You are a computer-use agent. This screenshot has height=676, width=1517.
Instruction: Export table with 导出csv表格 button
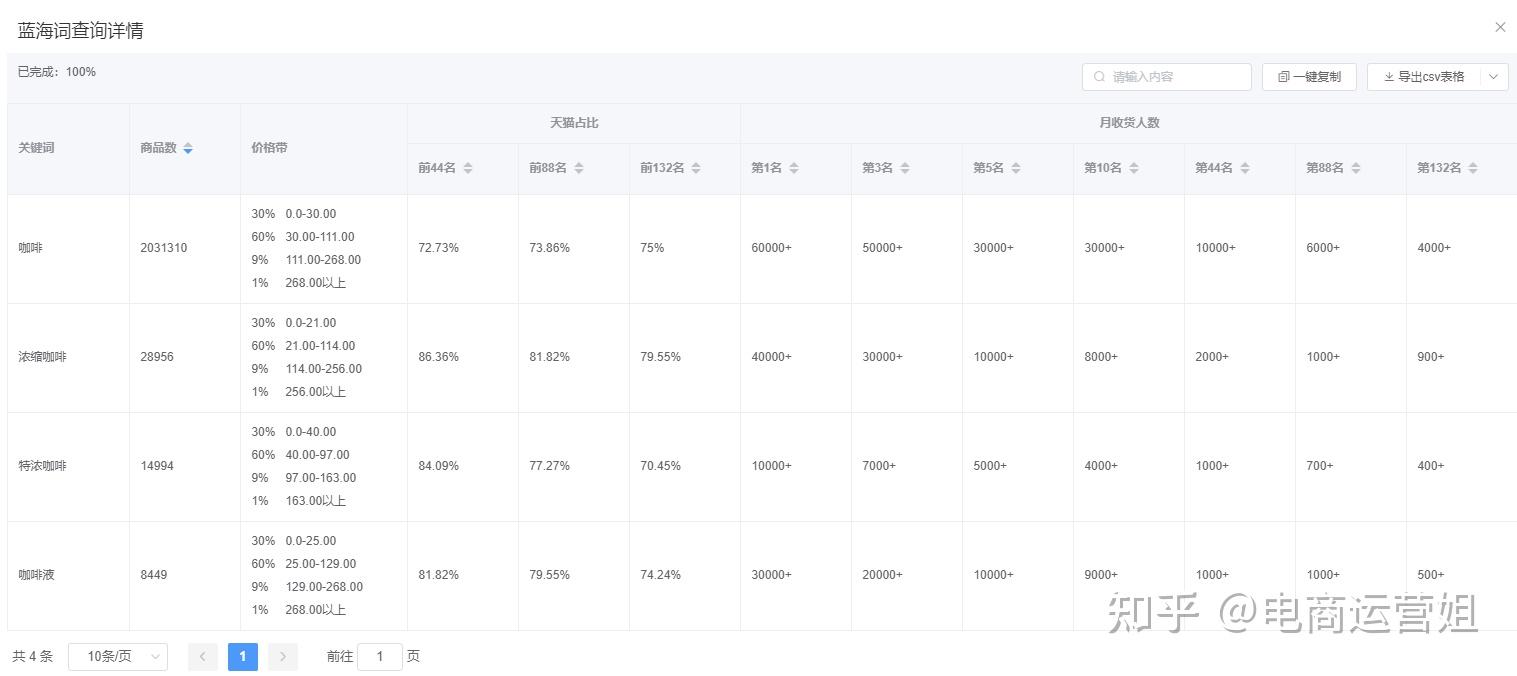[1423, 77]
